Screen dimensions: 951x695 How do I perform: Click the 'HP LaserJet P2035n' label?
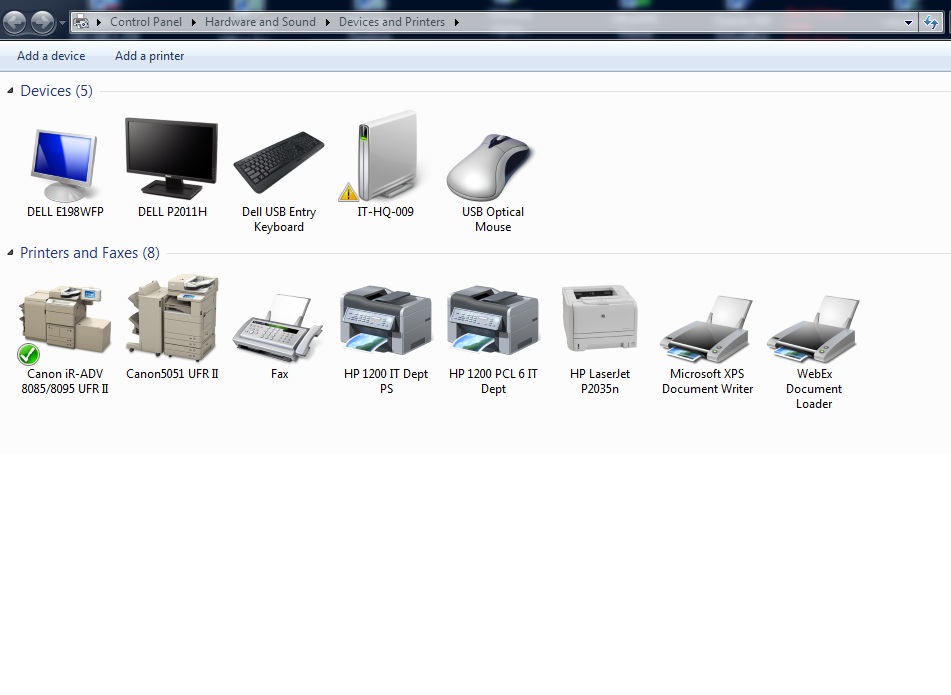tap(600, 381)
